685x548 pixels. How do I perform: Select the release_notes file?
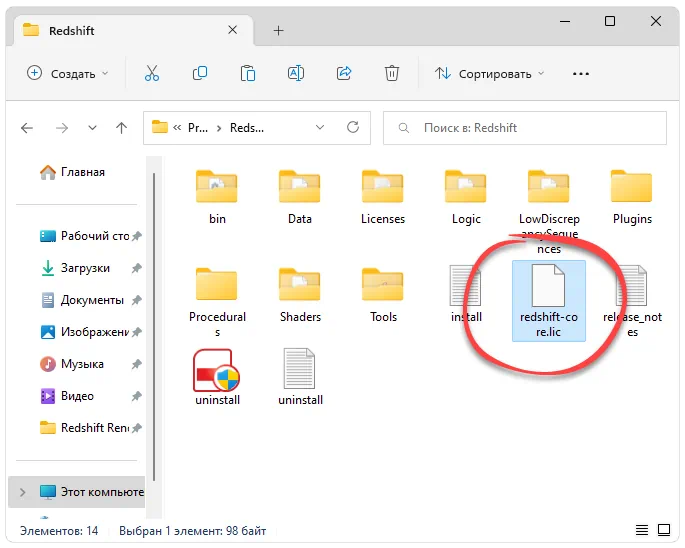tap(632, 302)
